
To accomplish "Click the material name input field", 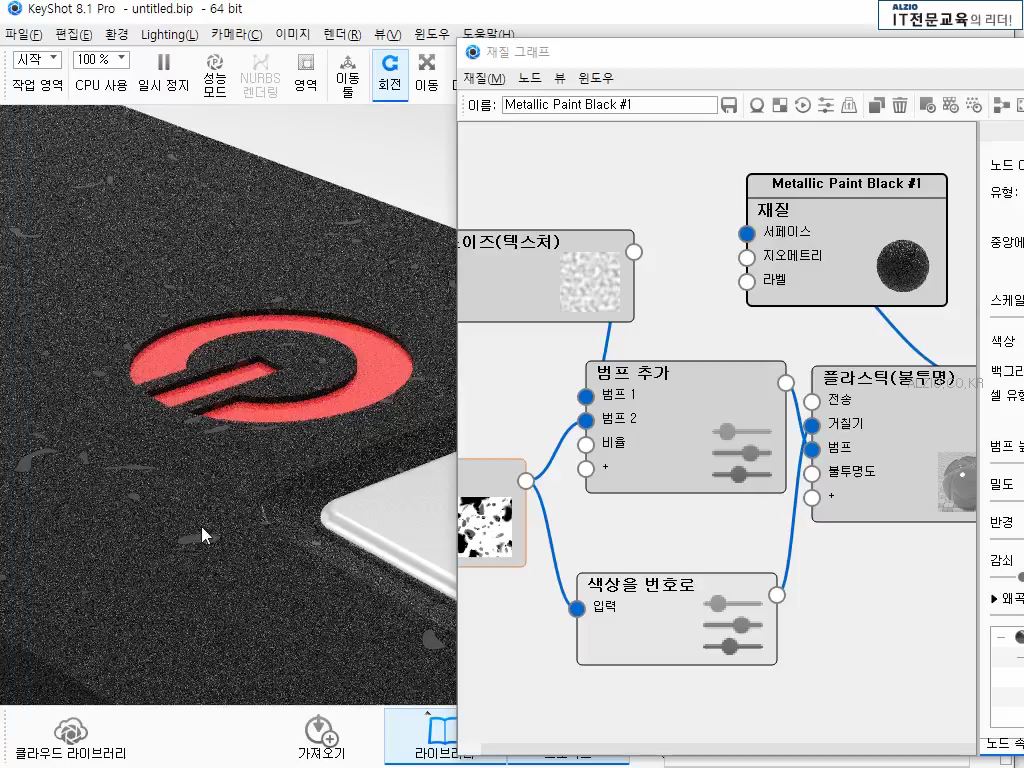I will [x=609, y=105].
